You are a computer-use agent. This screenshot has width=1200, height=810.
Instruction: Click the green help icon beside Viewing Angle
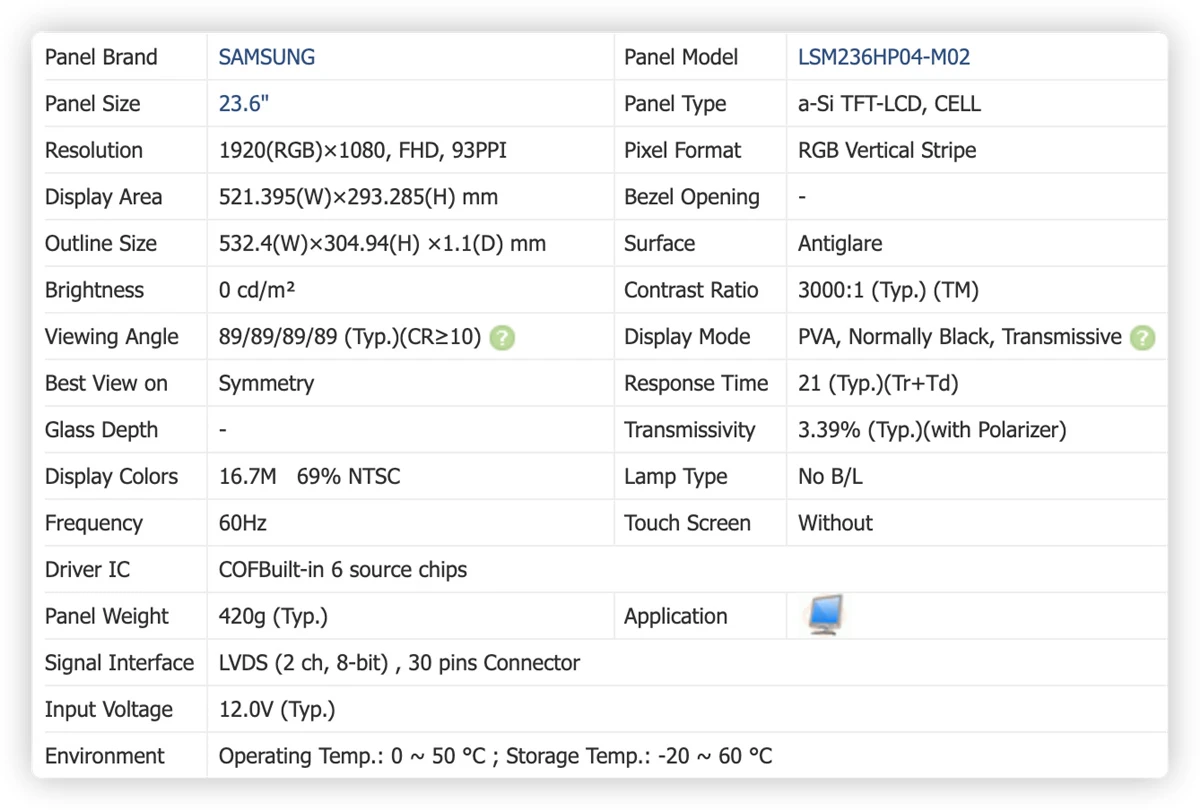(503, 338)
